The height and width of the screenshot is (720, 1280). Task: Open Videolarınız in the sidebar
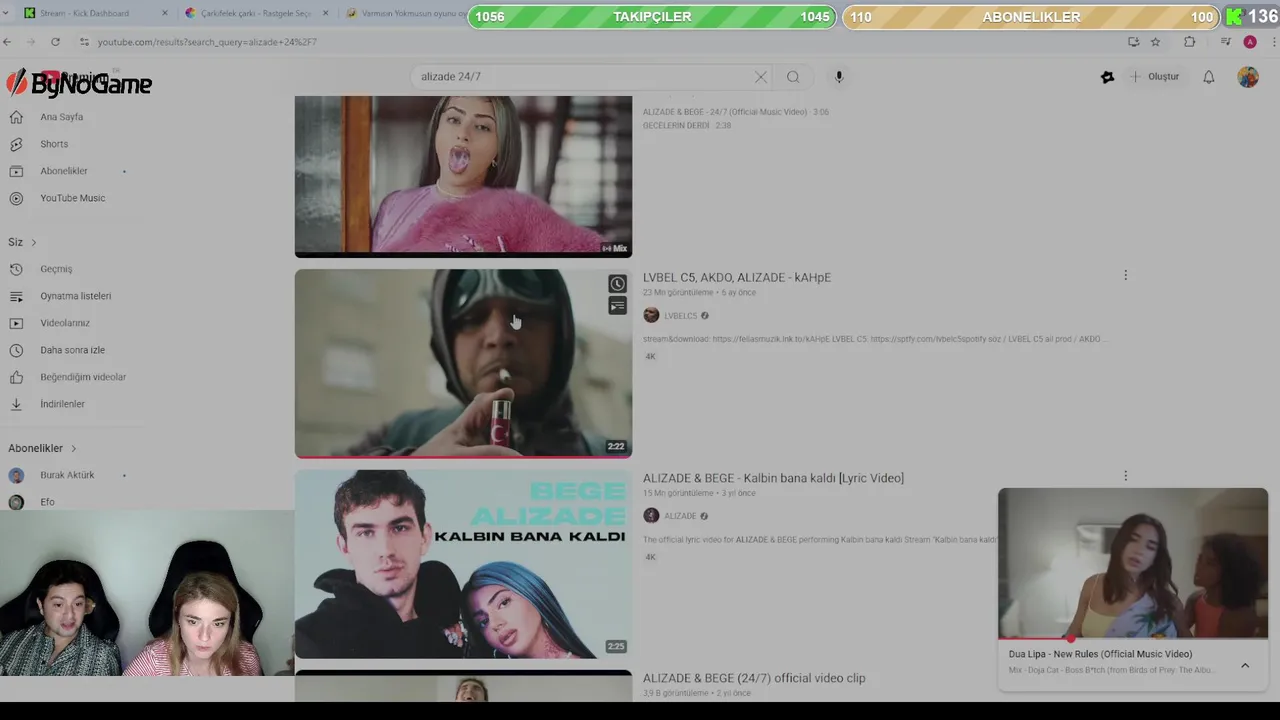point(64,323)
